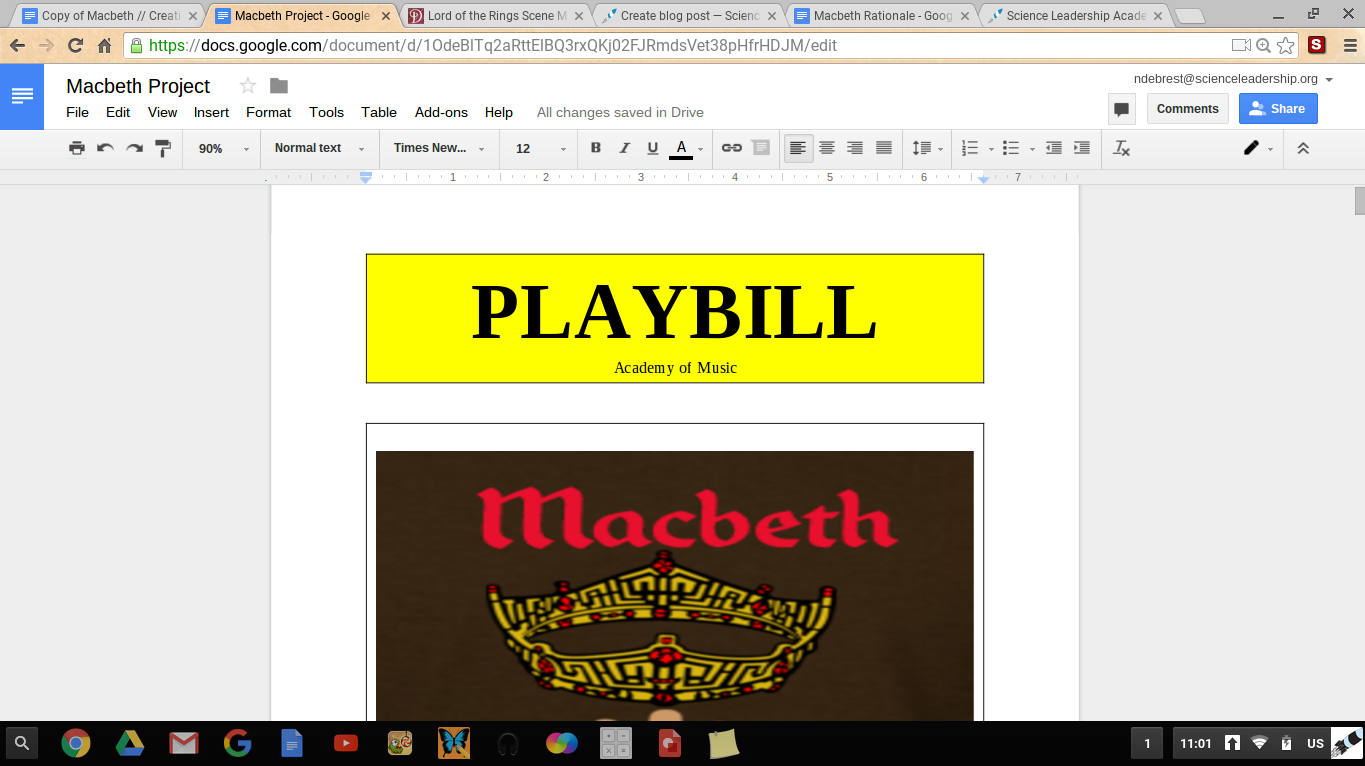
Task: Click the undo arrow icon
Action: click(105, 148)
